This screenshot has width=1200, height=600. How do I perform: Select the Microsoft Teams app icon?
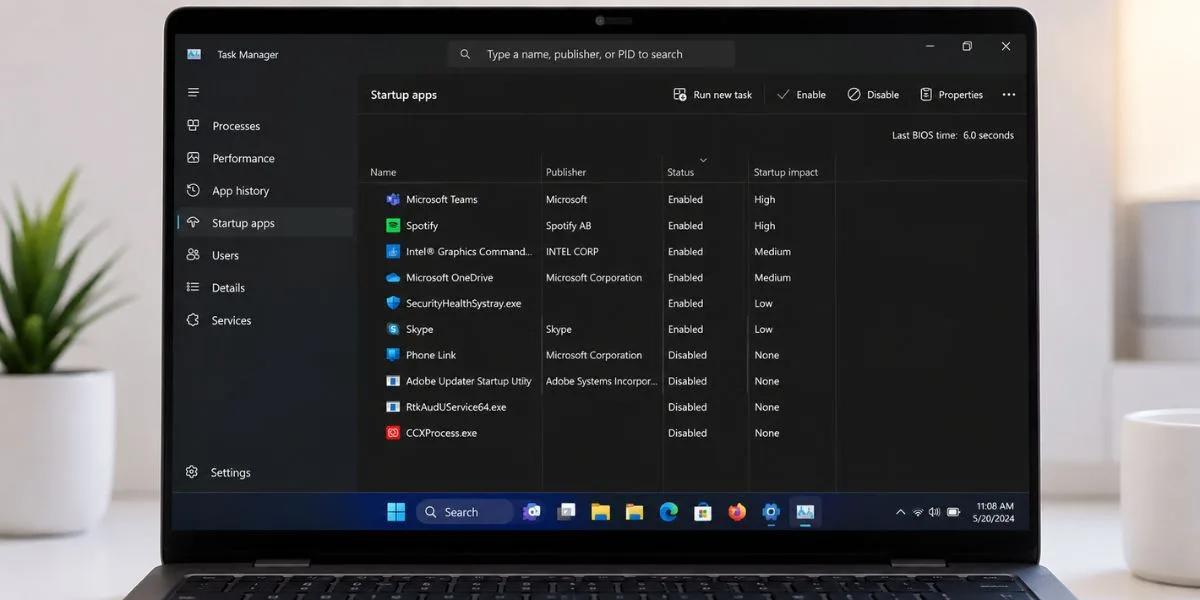[393, 199]
